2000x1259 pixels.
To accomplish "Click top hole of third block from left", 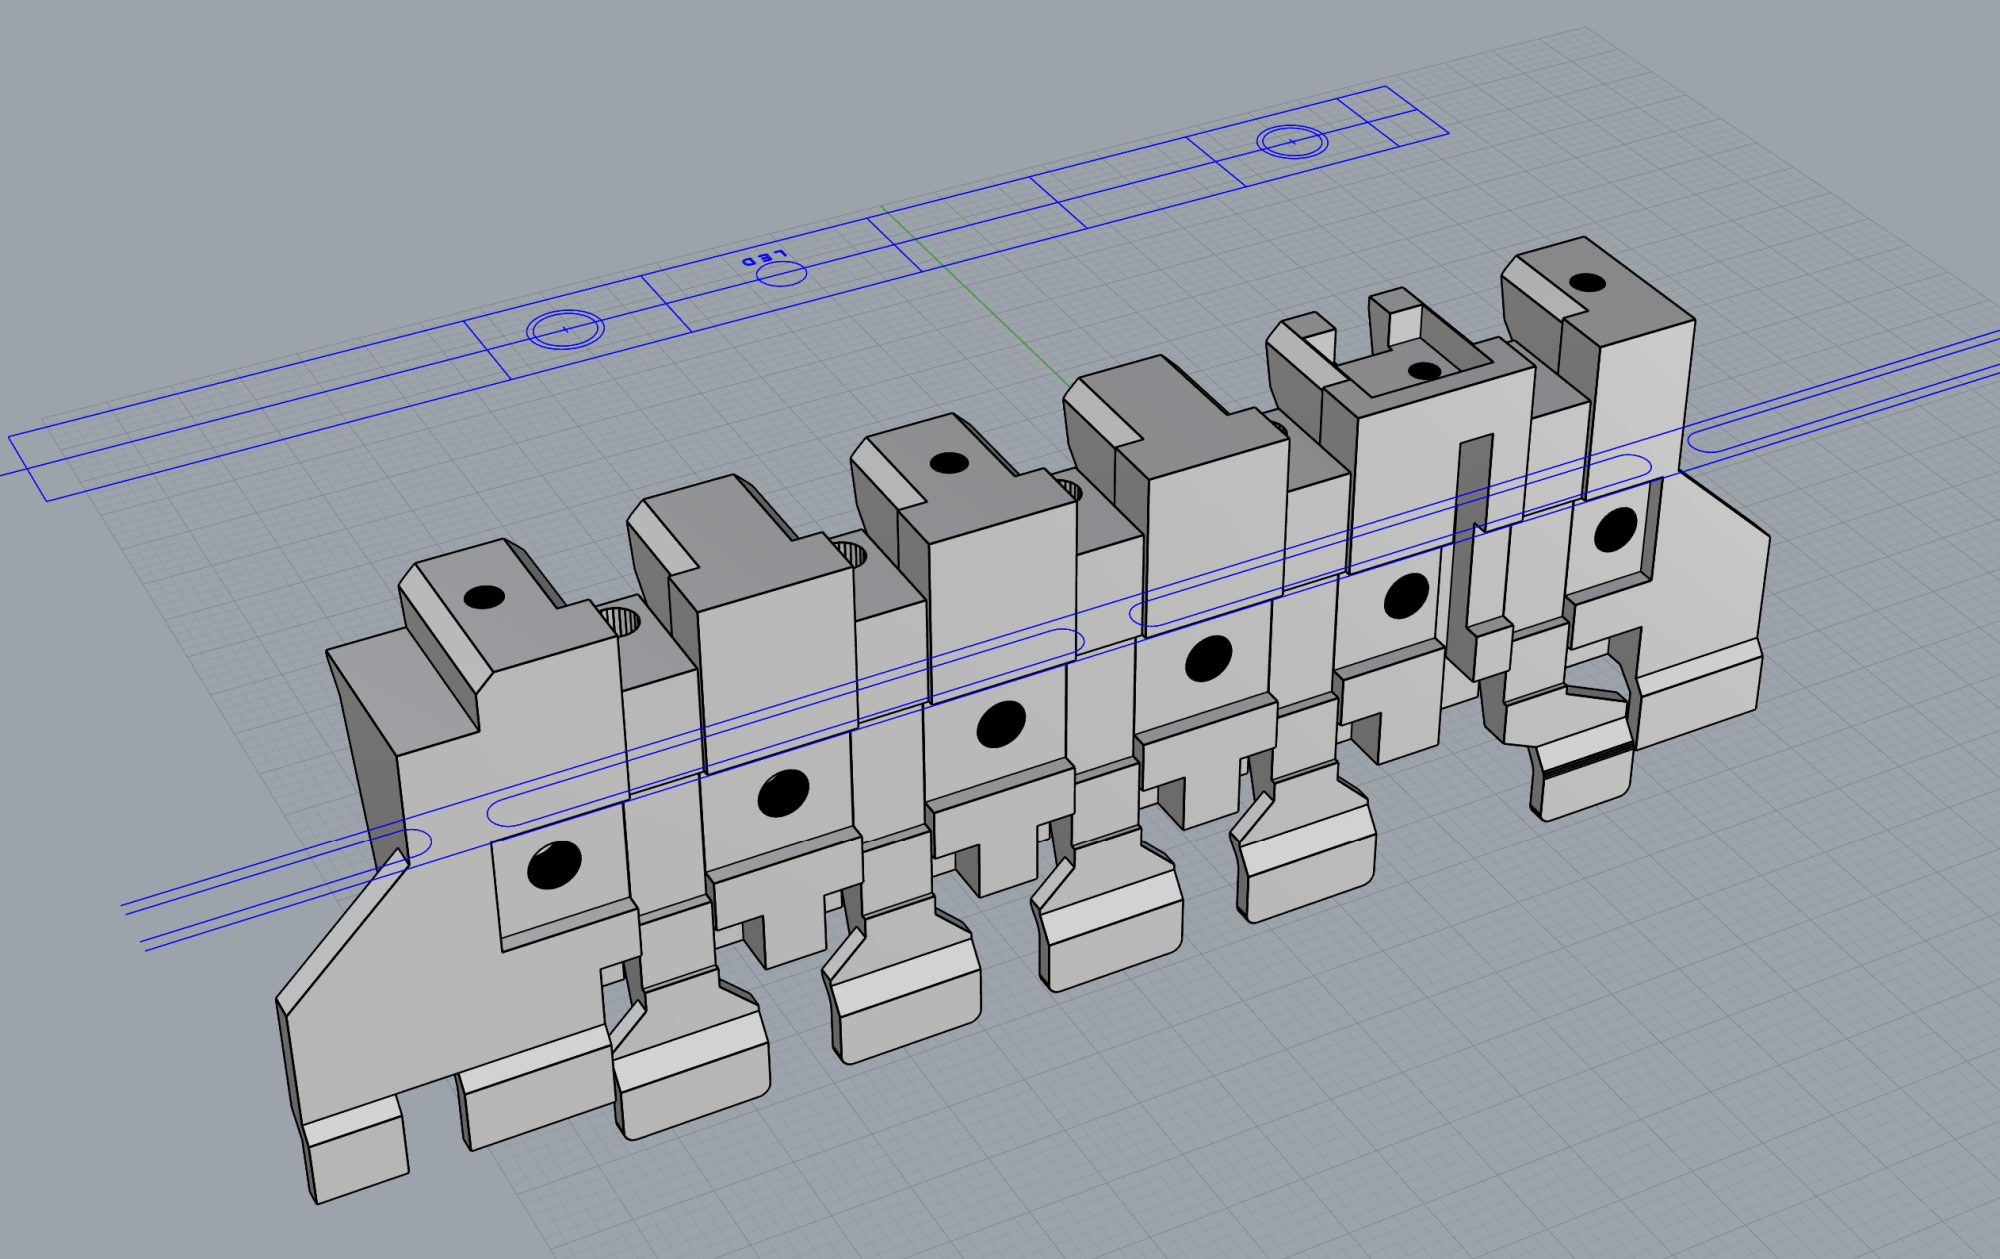I will [948, 463].
